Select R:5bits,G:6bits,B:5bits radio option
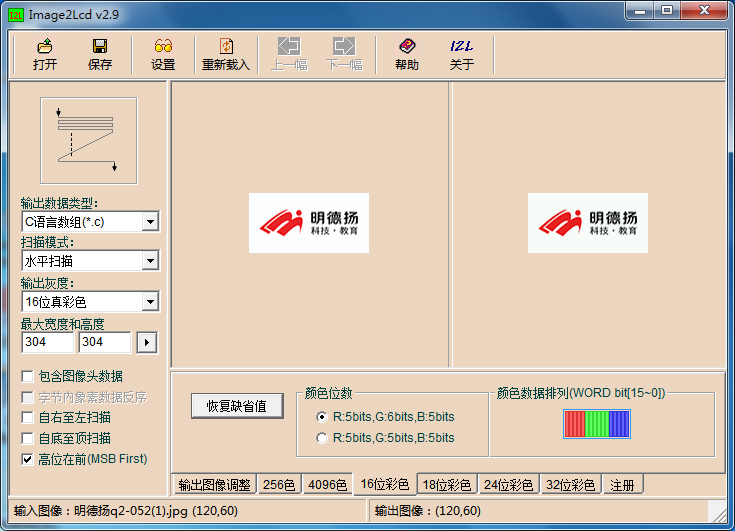The image size is (735, 531). (x=322, y=417)
